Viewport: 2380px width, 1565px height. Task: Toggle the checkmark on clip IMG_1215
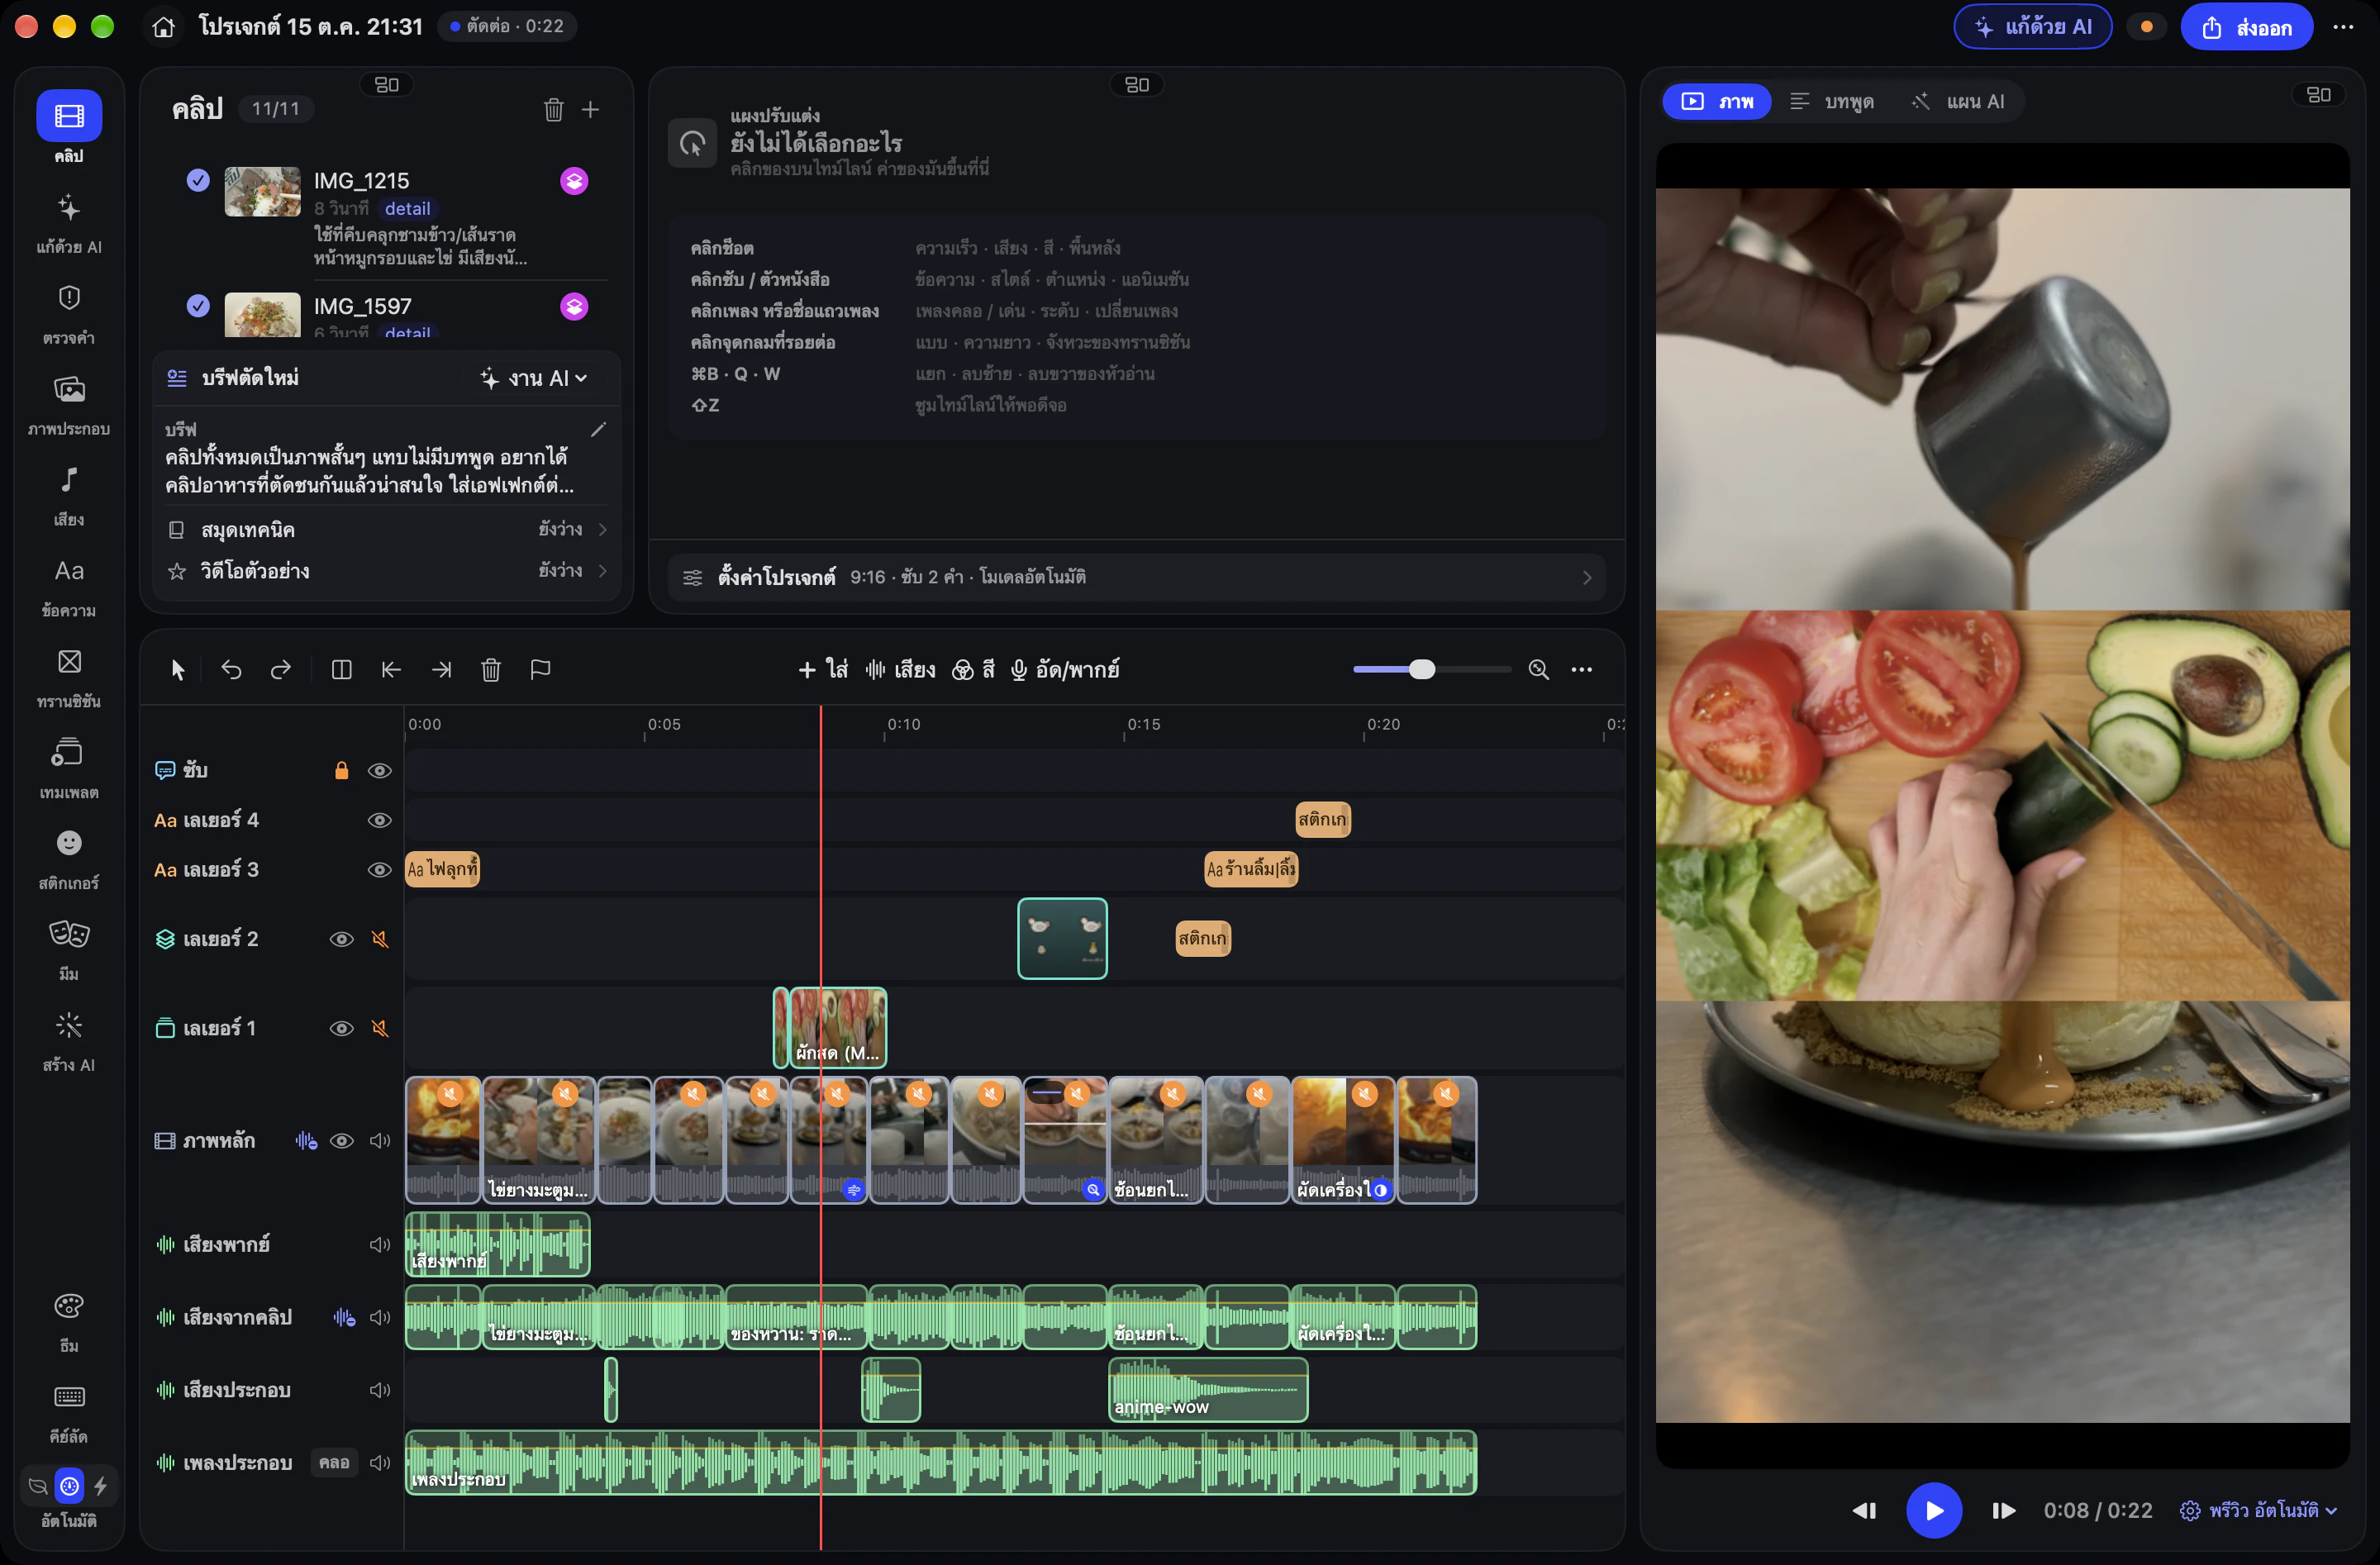[x=198, y=180]
